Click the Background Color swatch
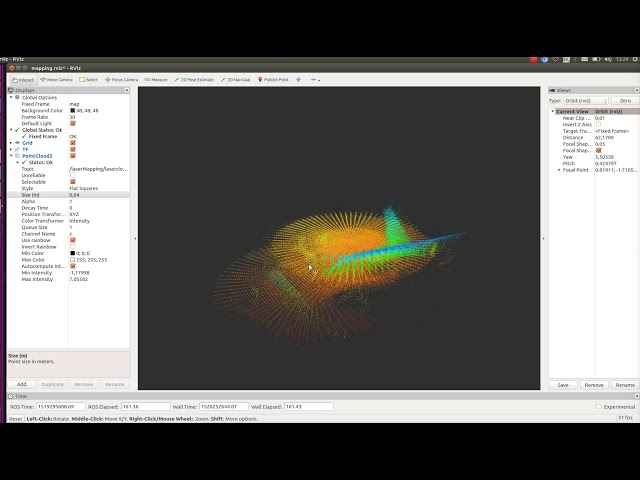The width and height of the screenshot is (640, 480). tap(72, 111)
